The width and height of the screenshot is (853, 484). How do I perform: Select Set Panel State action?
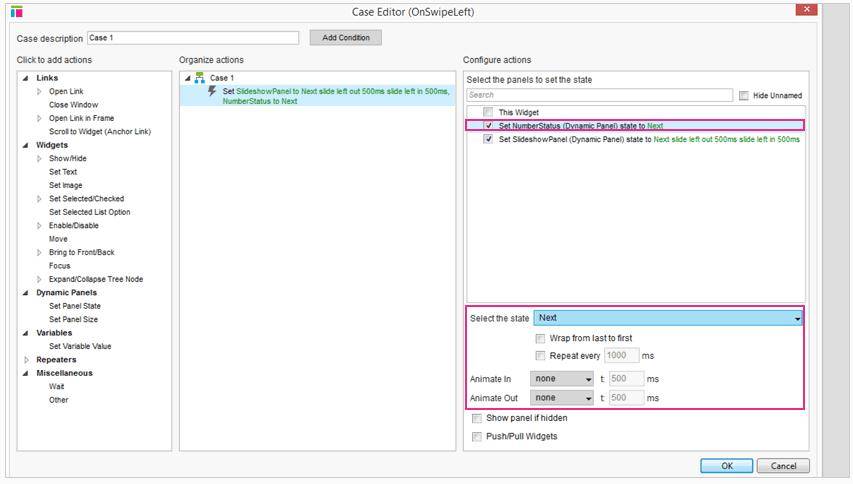[x=75, y=306]
